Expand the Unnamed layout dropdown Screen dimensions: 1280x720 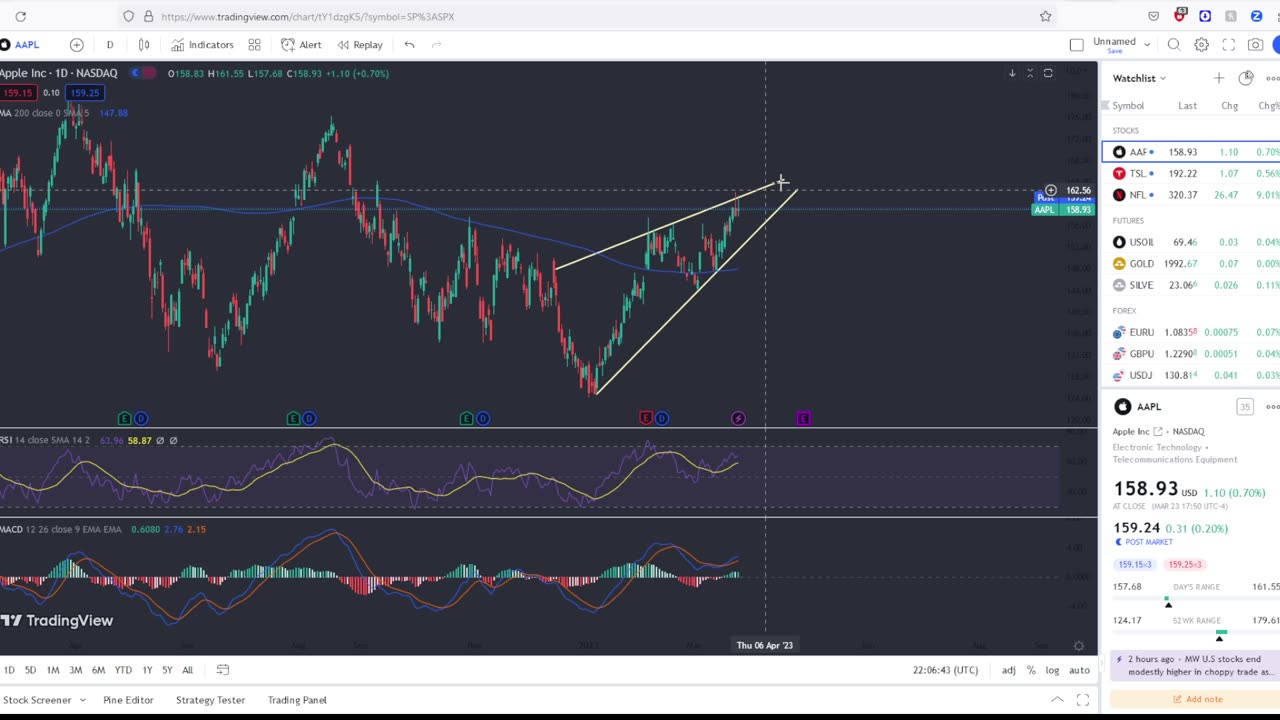[1147, 44]
